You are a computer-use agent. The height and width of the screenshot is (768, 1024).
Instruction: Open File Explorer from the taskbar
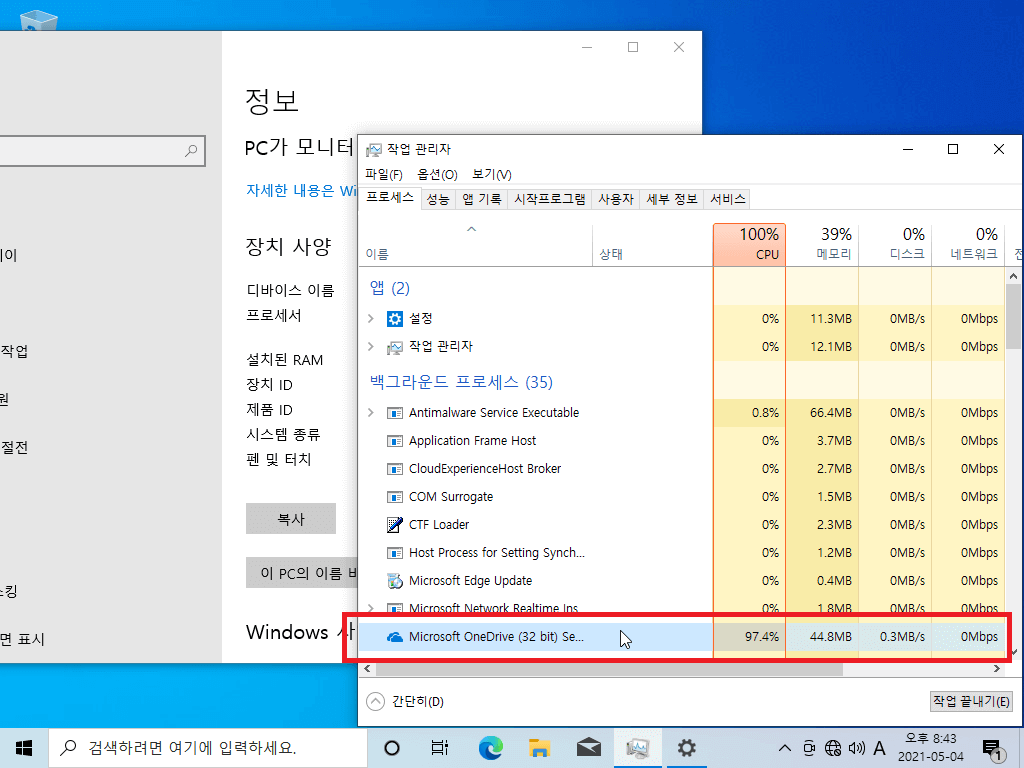coord(539,748)
